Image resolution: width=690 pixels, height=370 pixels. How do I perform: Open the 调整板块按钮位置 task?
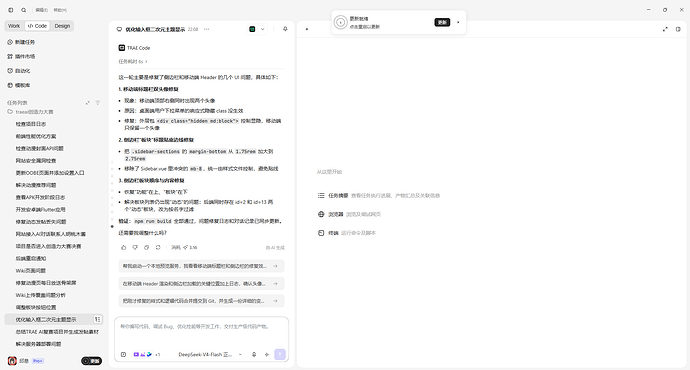pyautogui.click(x=36, y=308)
